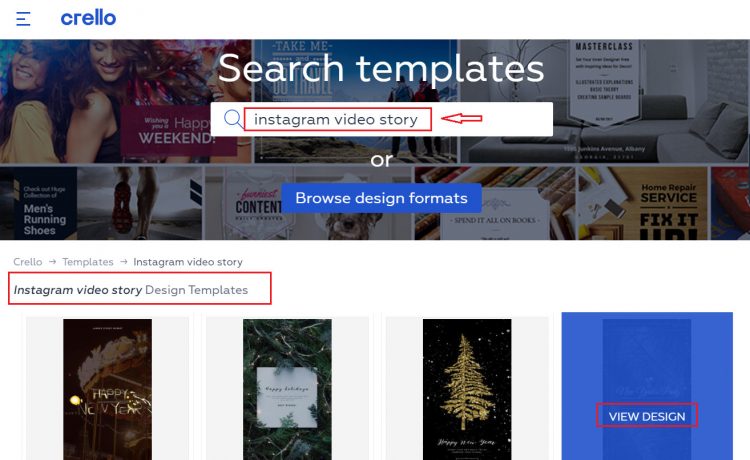The height and width of the screenshot is (460, 750).
Task: Open the golden Christmas tree template
Action: pyautogui.click(x=467, y=389)
